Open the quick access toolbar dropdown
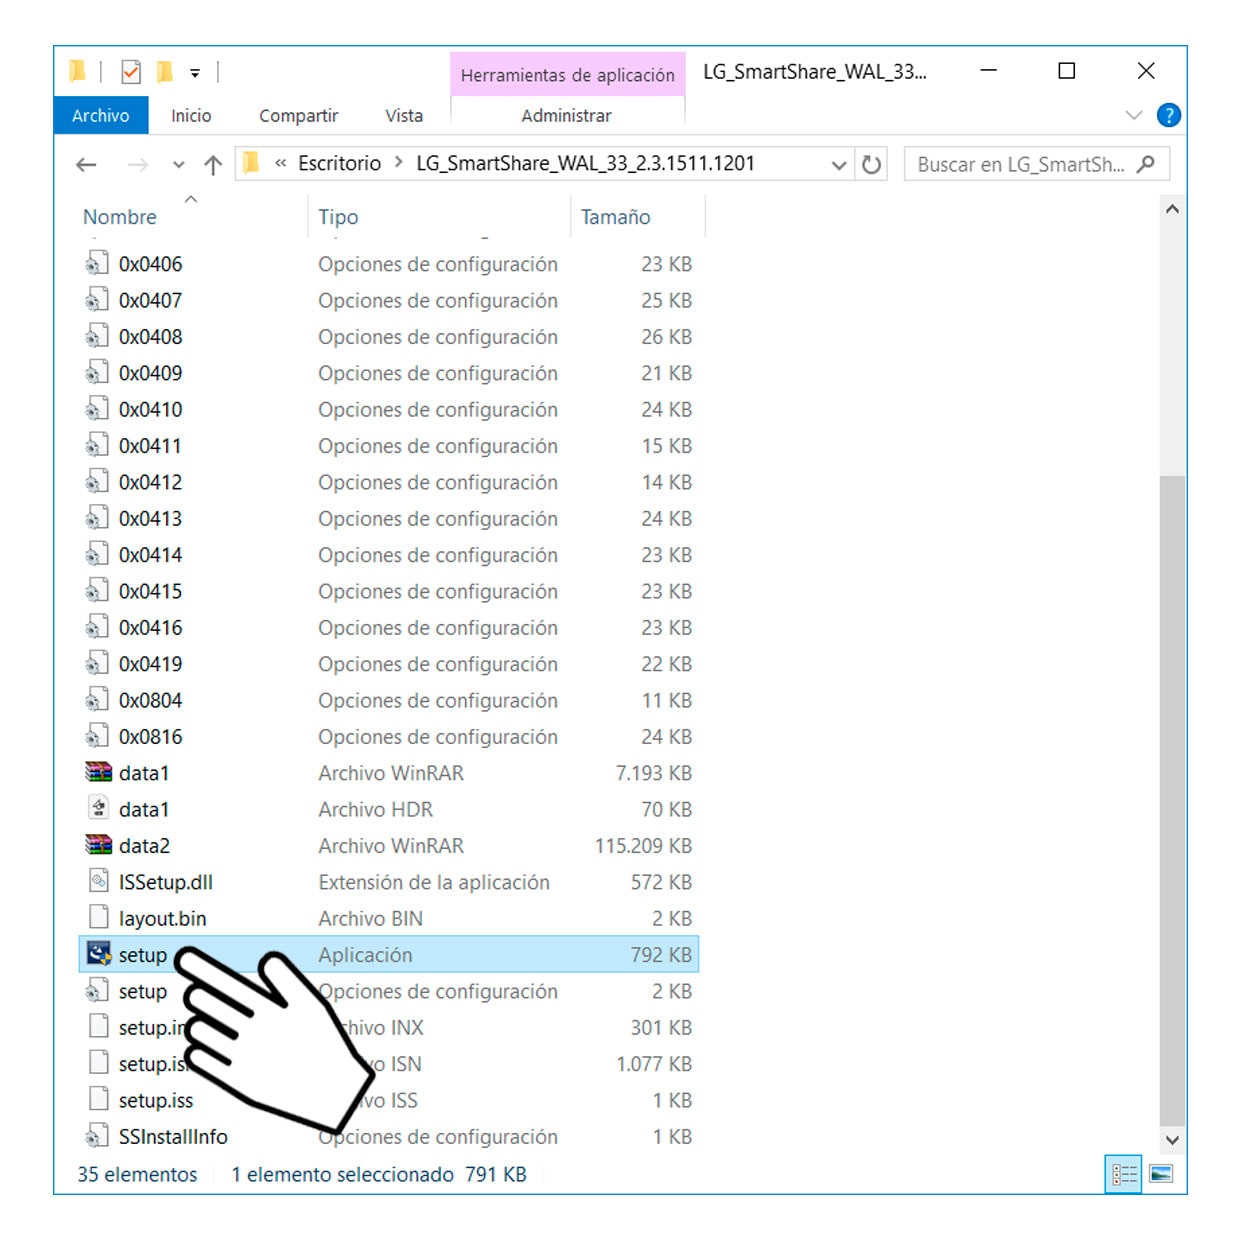Image resolution: width=1240 pixels, height=1240 pixels. pyautogui.click(x=195, y=73)
